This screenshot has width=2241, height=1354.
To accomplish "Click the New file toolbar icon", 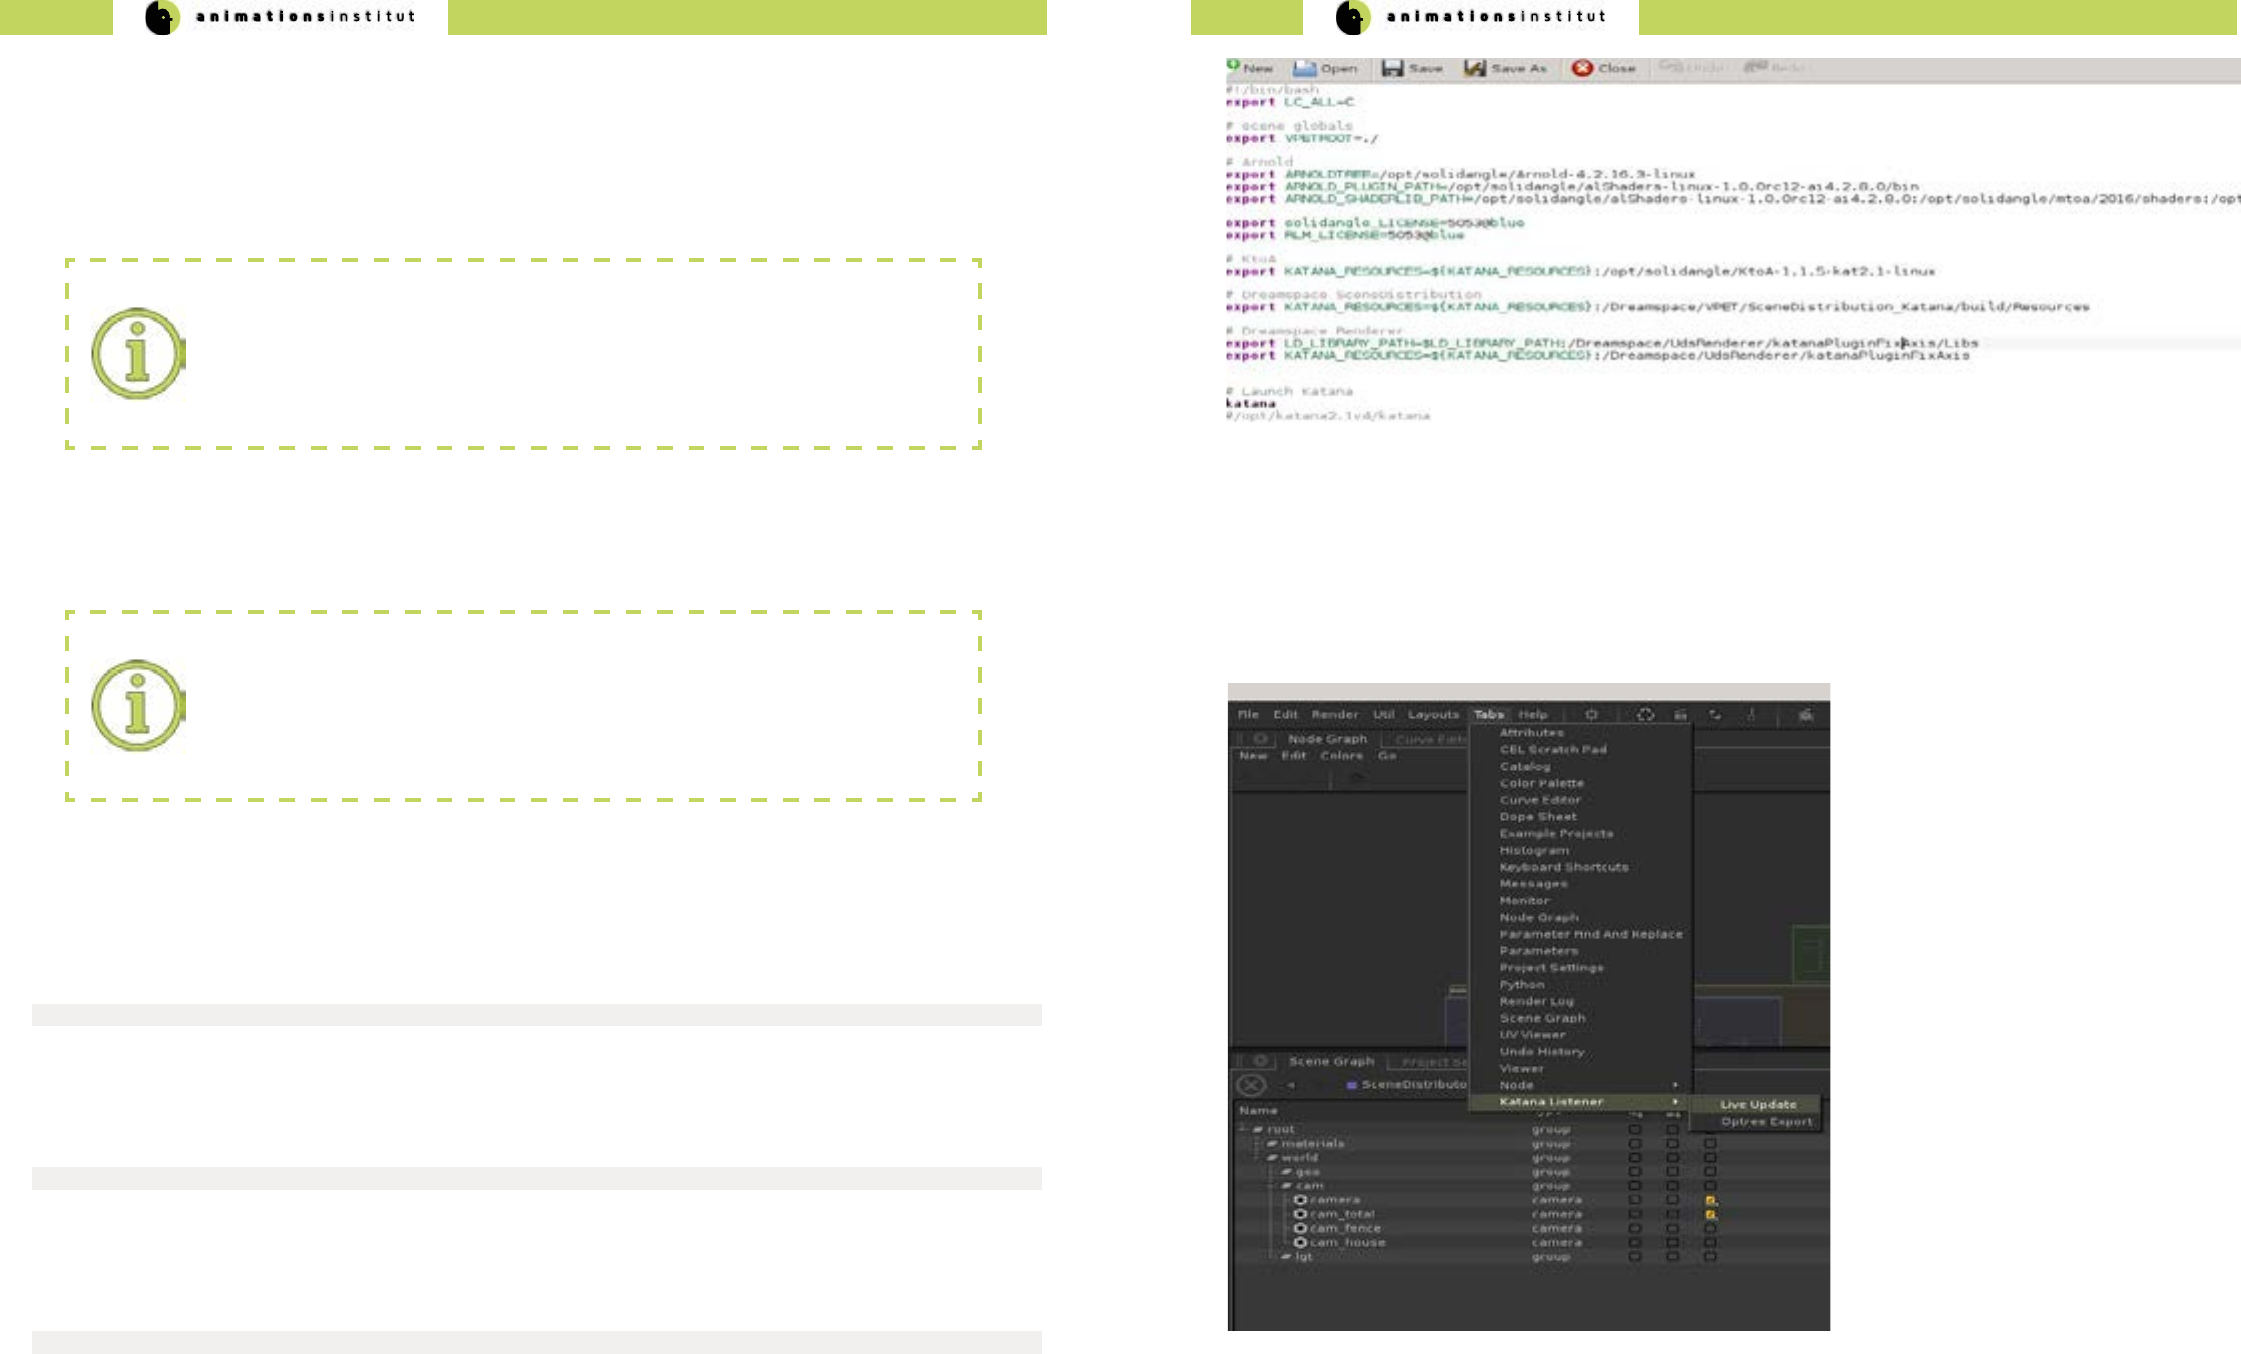I will coord(1234,66).
